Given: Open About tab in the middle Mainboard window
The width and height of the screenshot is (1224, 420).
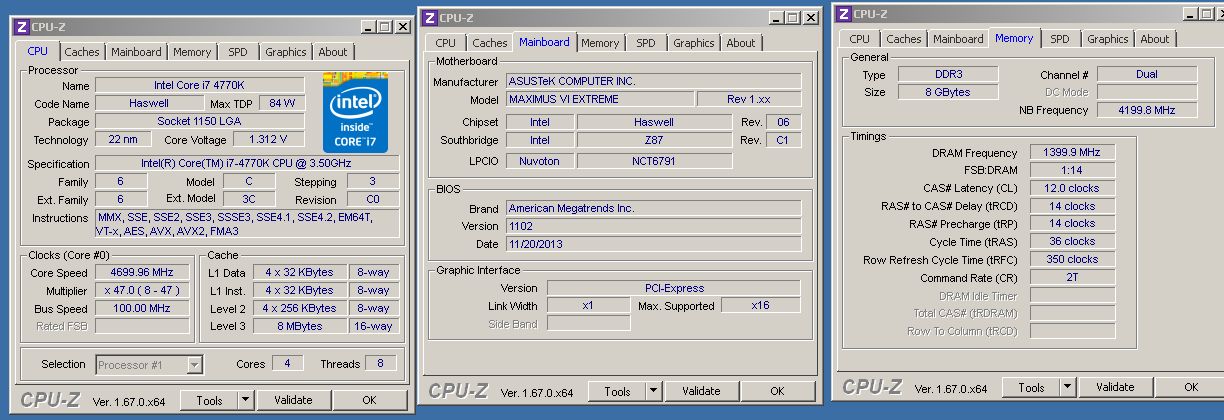Looking at the screenshot, I should pos(741,43).
